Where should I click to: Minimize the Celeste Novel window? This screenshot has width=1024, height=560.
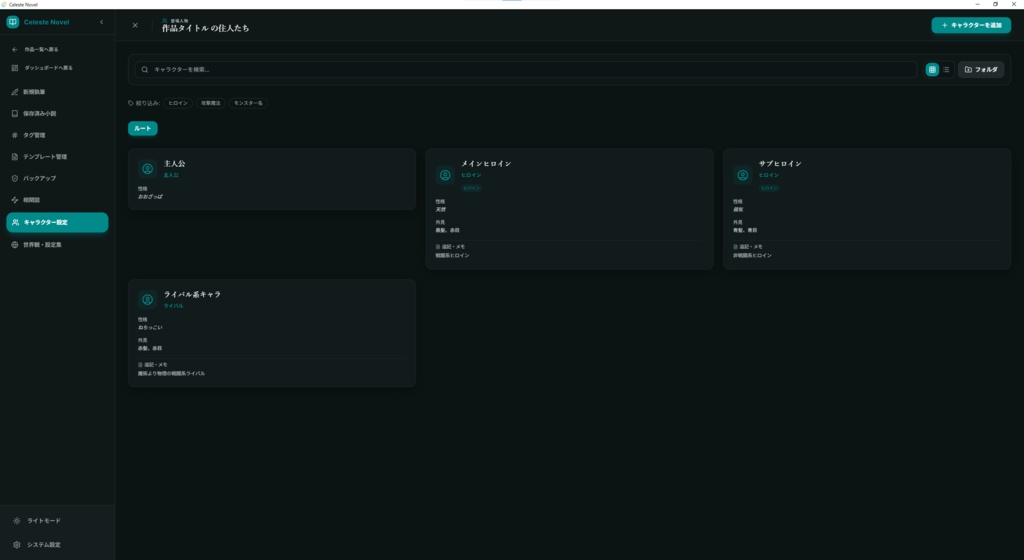coord(978,4)
